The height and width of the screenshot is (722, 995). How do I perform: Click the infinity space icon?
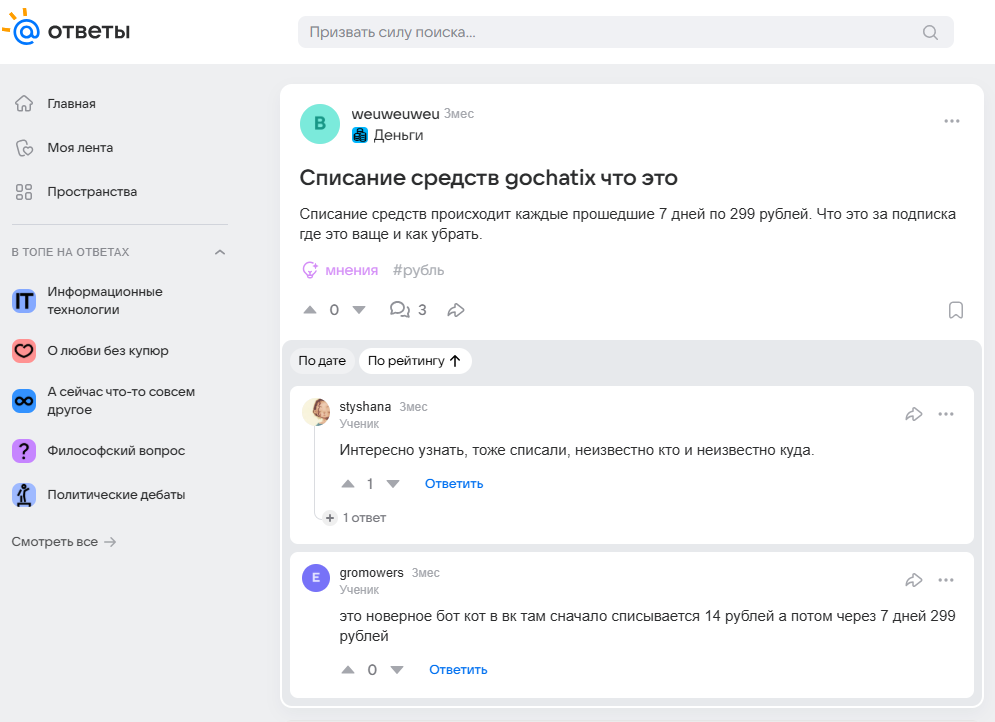24,401
